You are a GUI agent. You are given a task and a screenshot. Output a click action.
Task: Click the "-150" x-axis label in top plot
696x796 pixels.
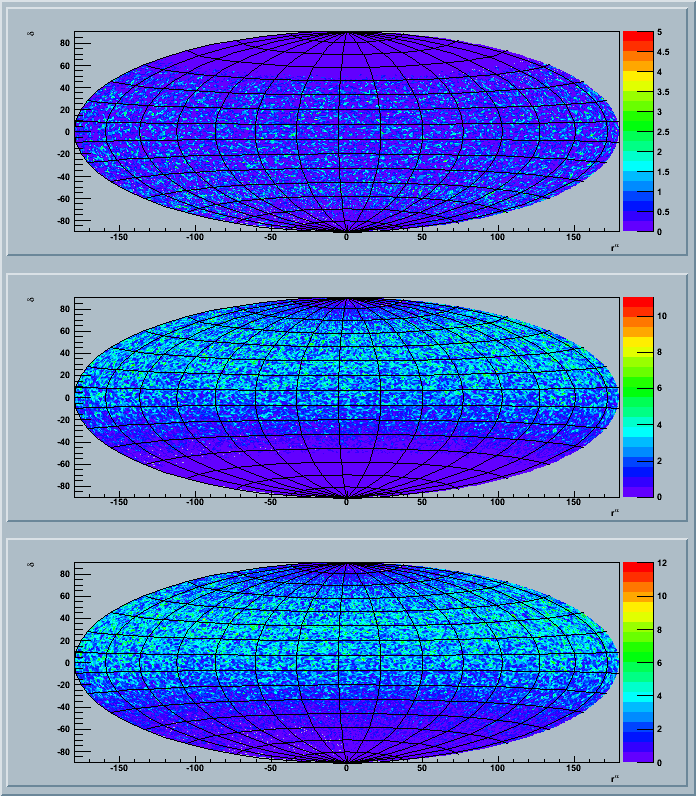119,237
